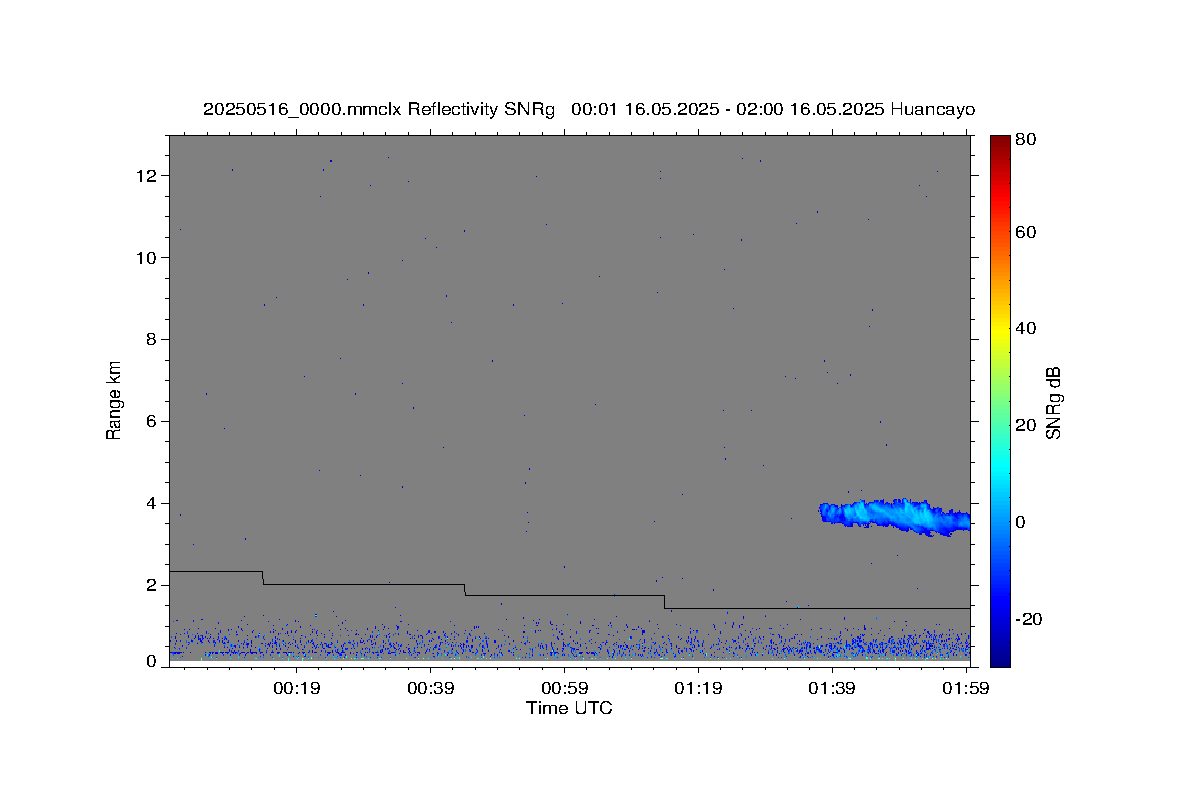Click the 'Huancayo' station name in title

point(932,110)
